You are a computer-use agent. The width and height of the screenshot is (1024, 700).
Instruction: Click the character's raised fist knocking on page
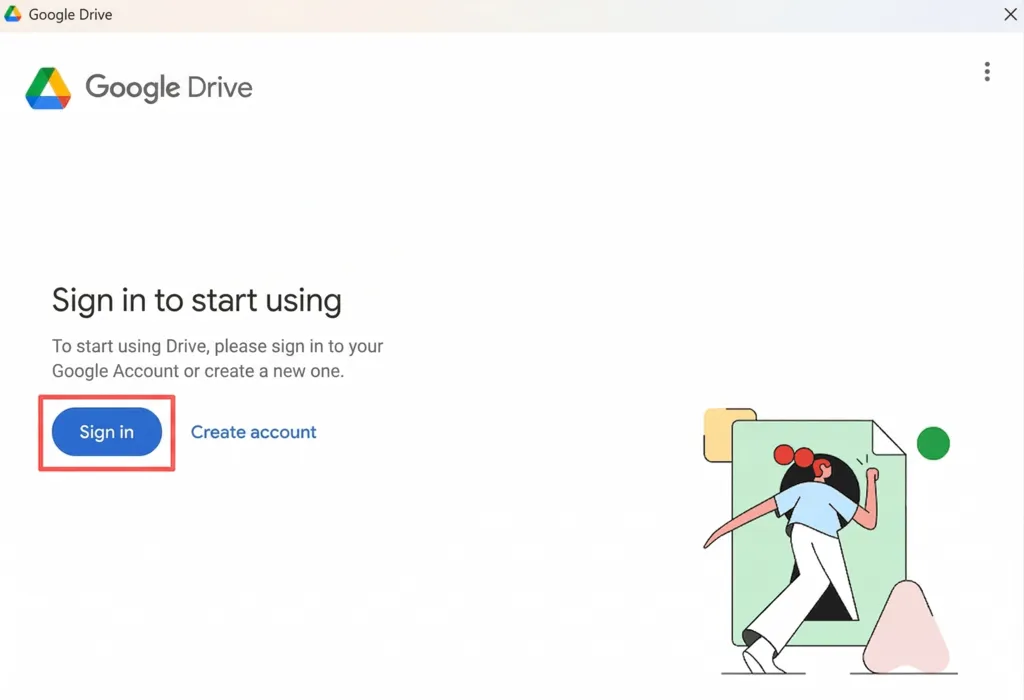pos(872,473)
